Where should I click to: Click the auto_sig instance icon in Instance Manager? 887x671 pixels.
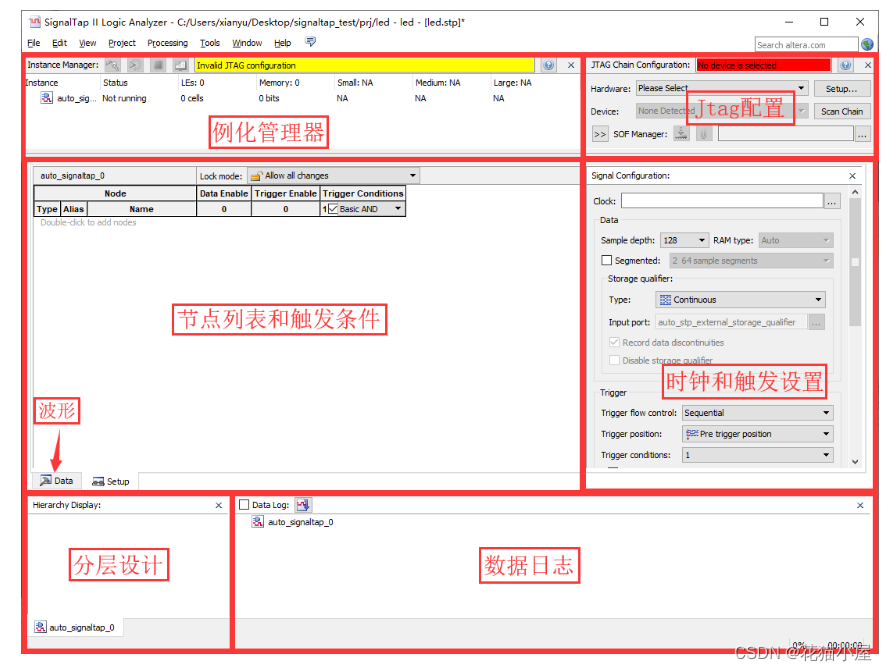click(46, 98)
